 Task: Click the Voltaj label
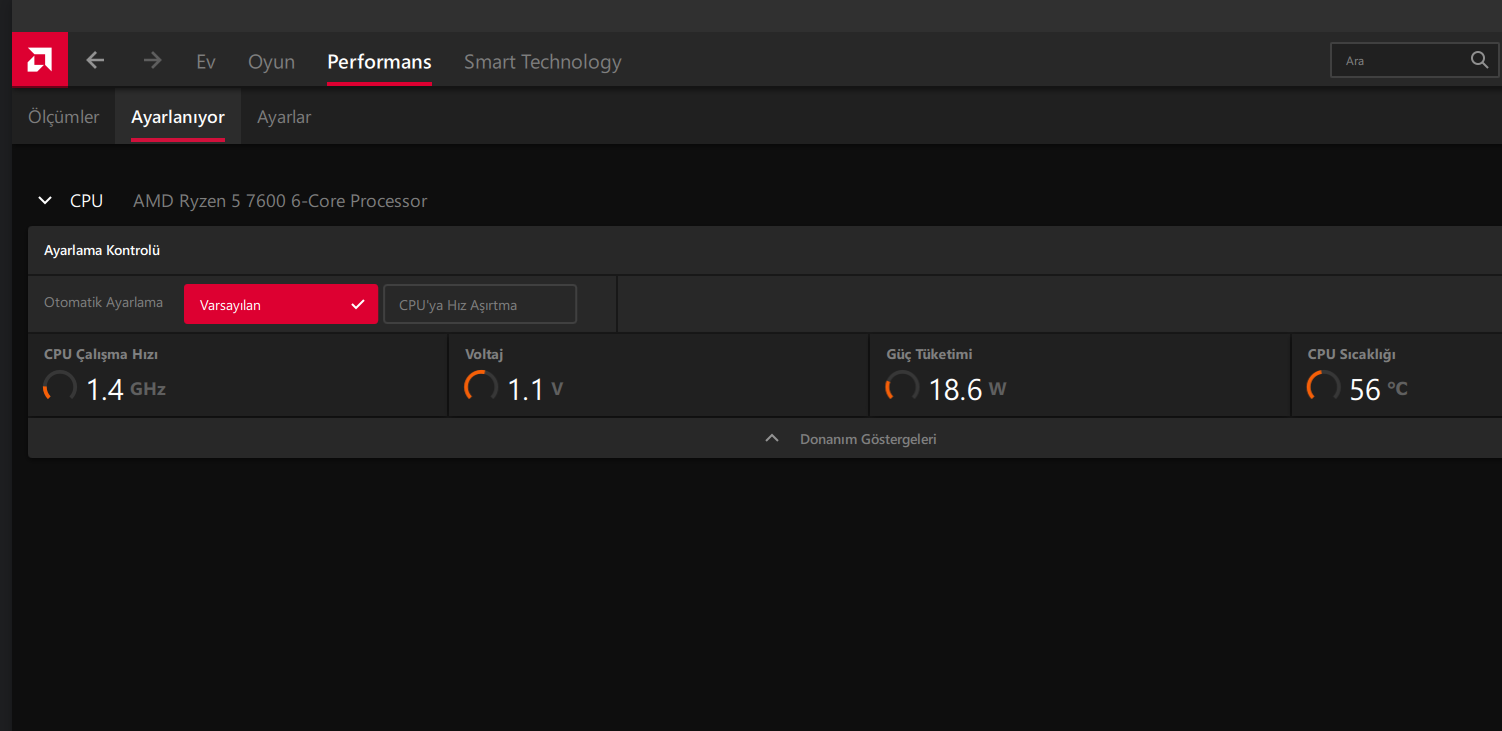[484, 354]
